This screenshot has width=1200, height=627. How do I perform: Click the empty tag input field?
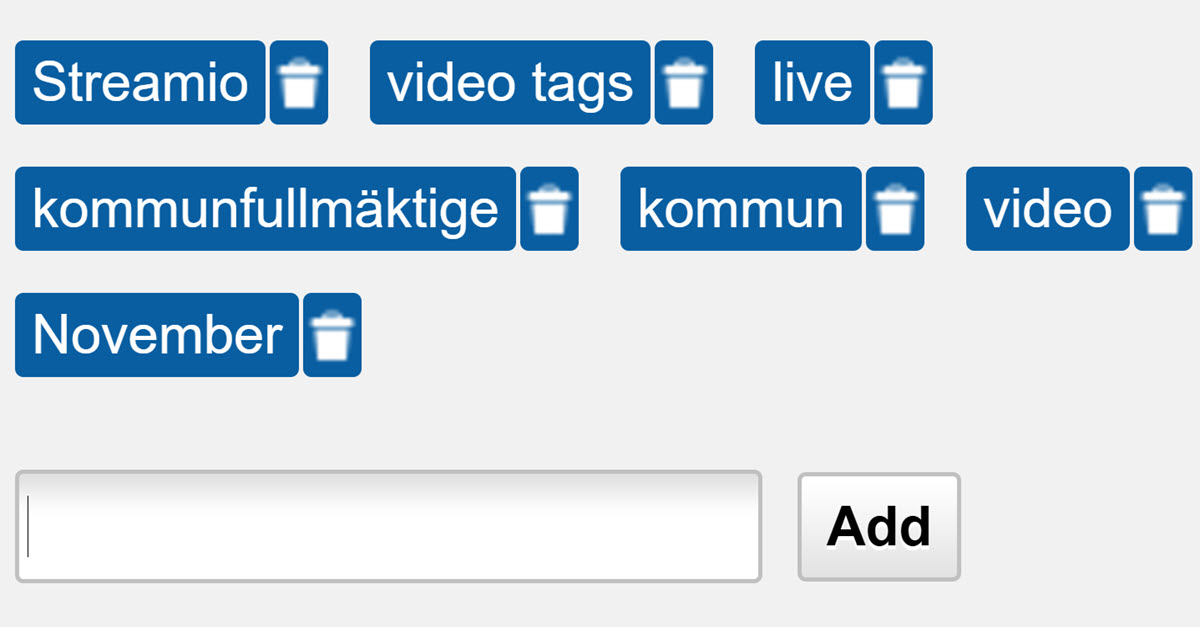[x=388, y=525]
